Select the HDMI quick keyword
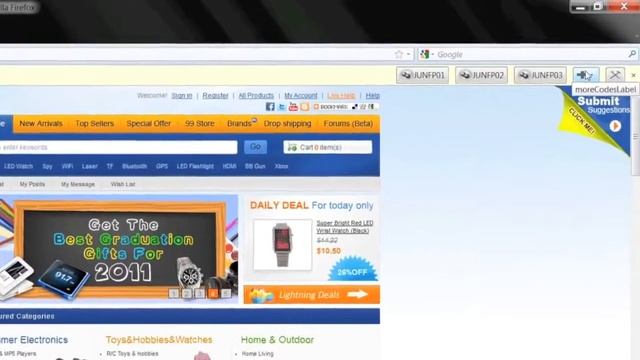The height and width of the screenshot is (360, 640). pyautogui.click(x=229, y=167)
